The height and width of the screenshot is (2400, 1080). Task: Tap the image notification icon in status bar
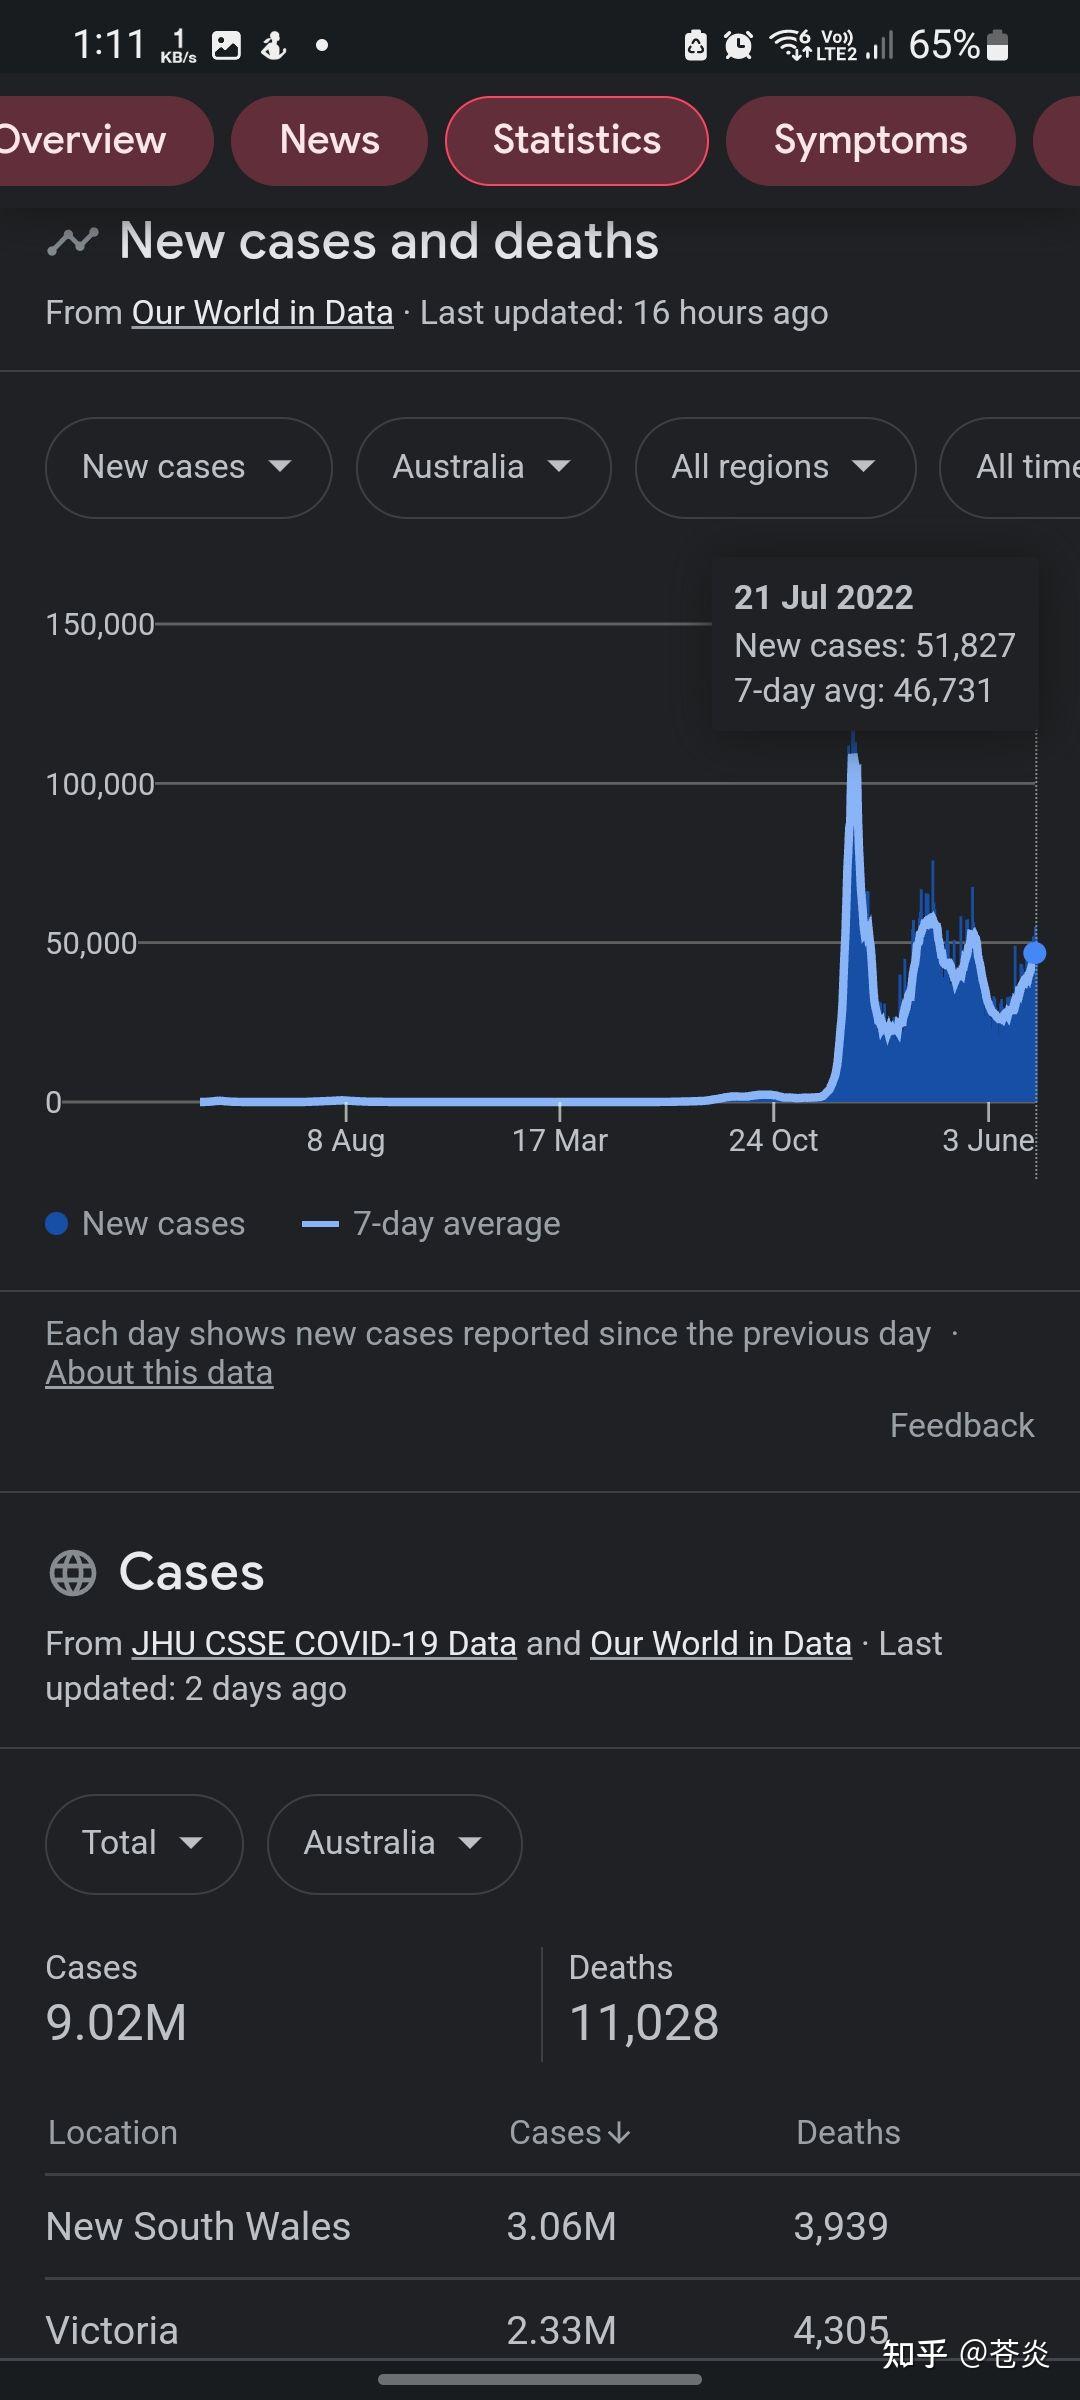227,45
